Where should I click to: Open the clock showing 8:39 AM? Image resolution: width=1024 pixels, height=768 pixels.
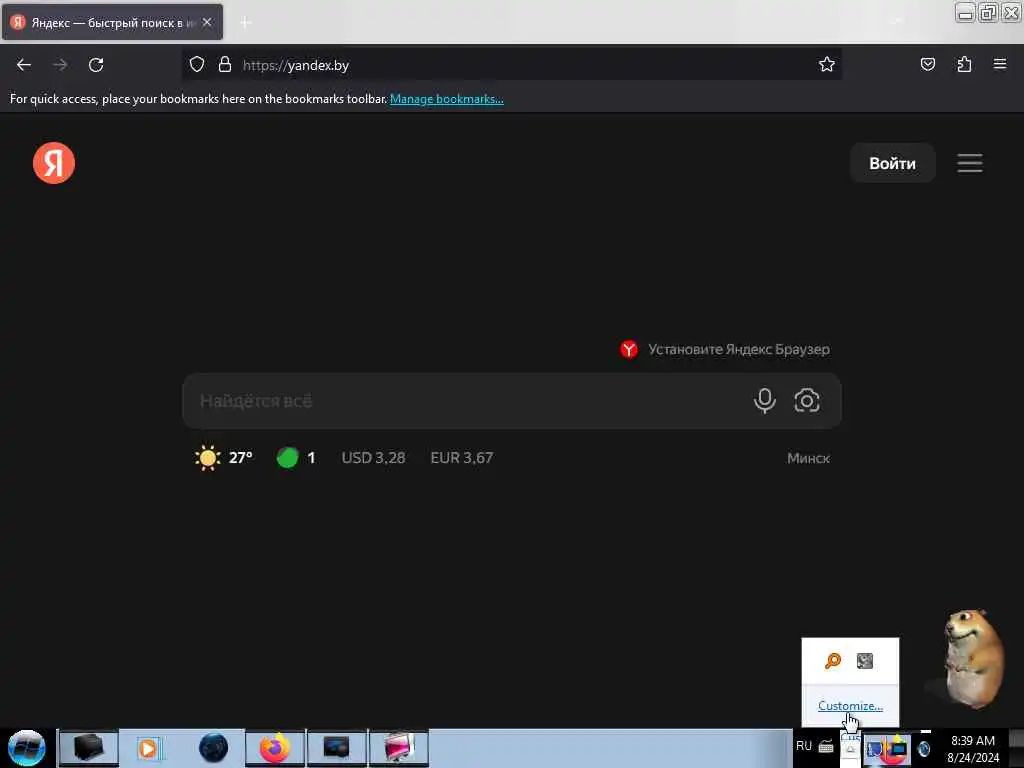tap(973, 749)
